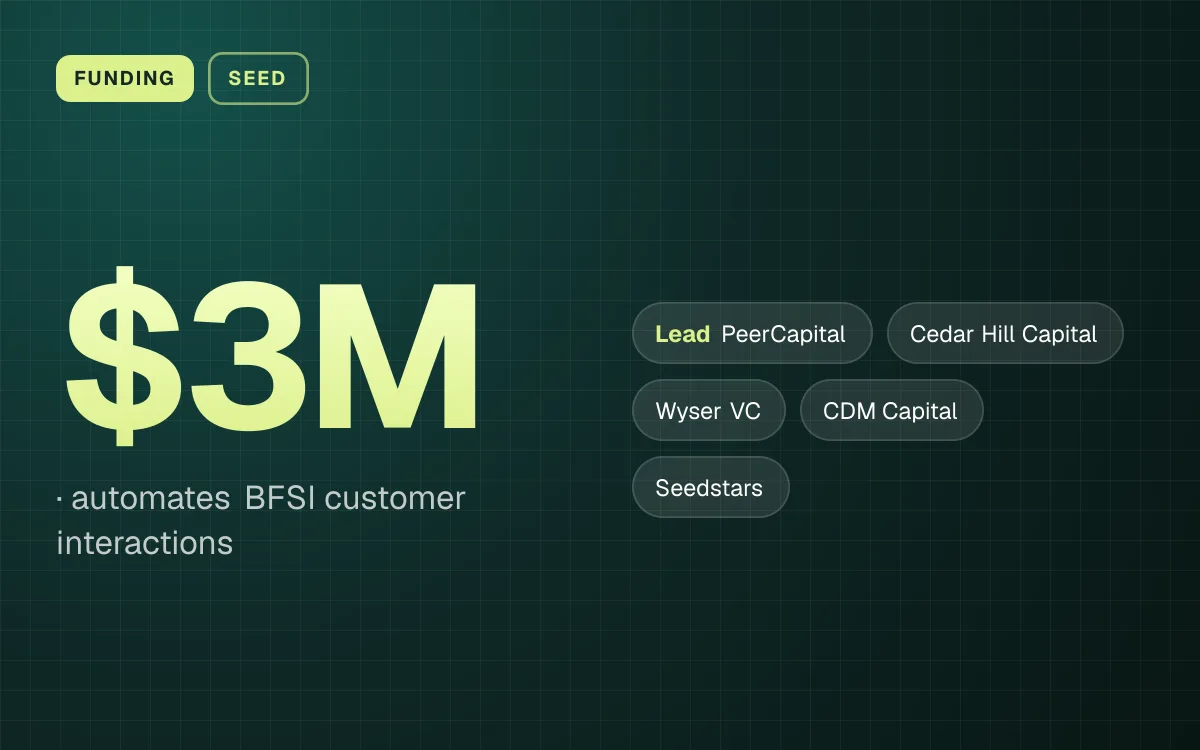Open the Seedstars investor pill
This screenshot has width=1200, height=750.
click(711, 487)
